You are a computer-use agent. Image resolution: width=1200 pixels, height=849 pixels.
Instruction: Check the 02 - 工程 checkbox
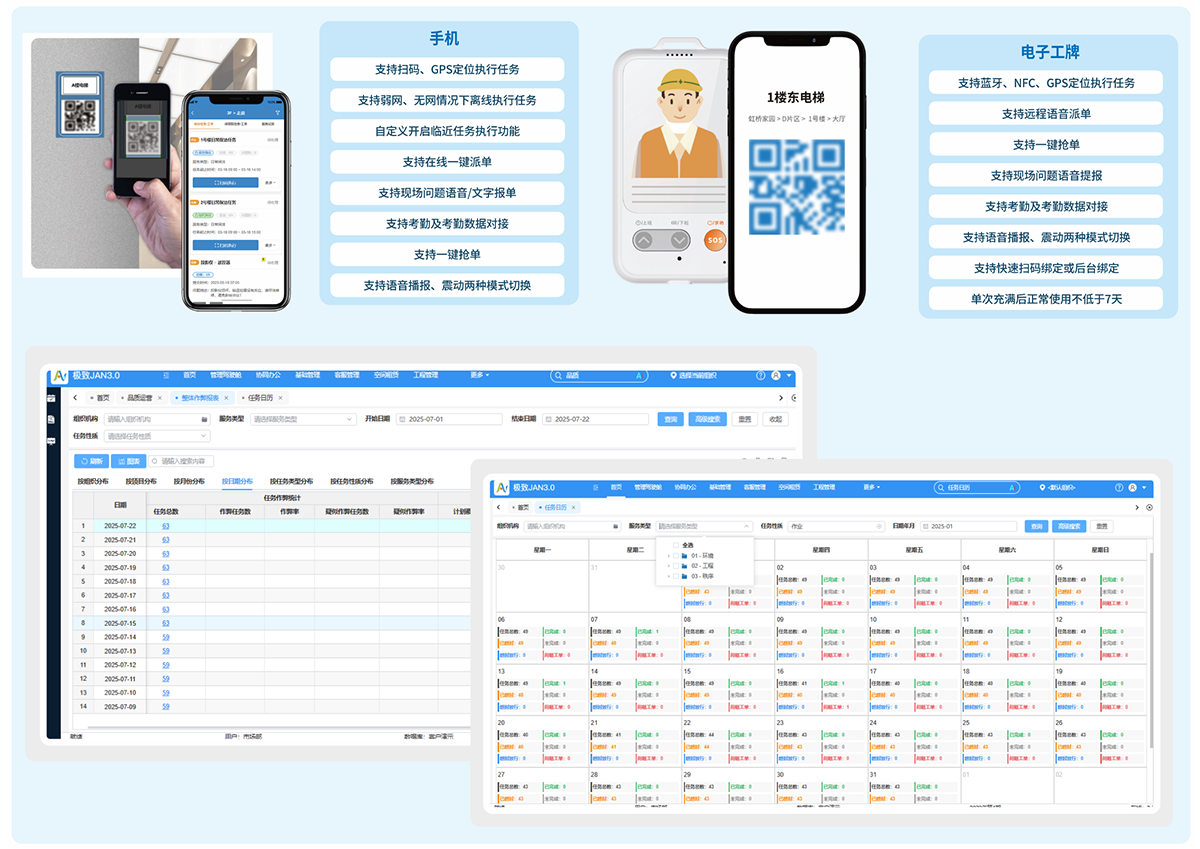(675, 566)
